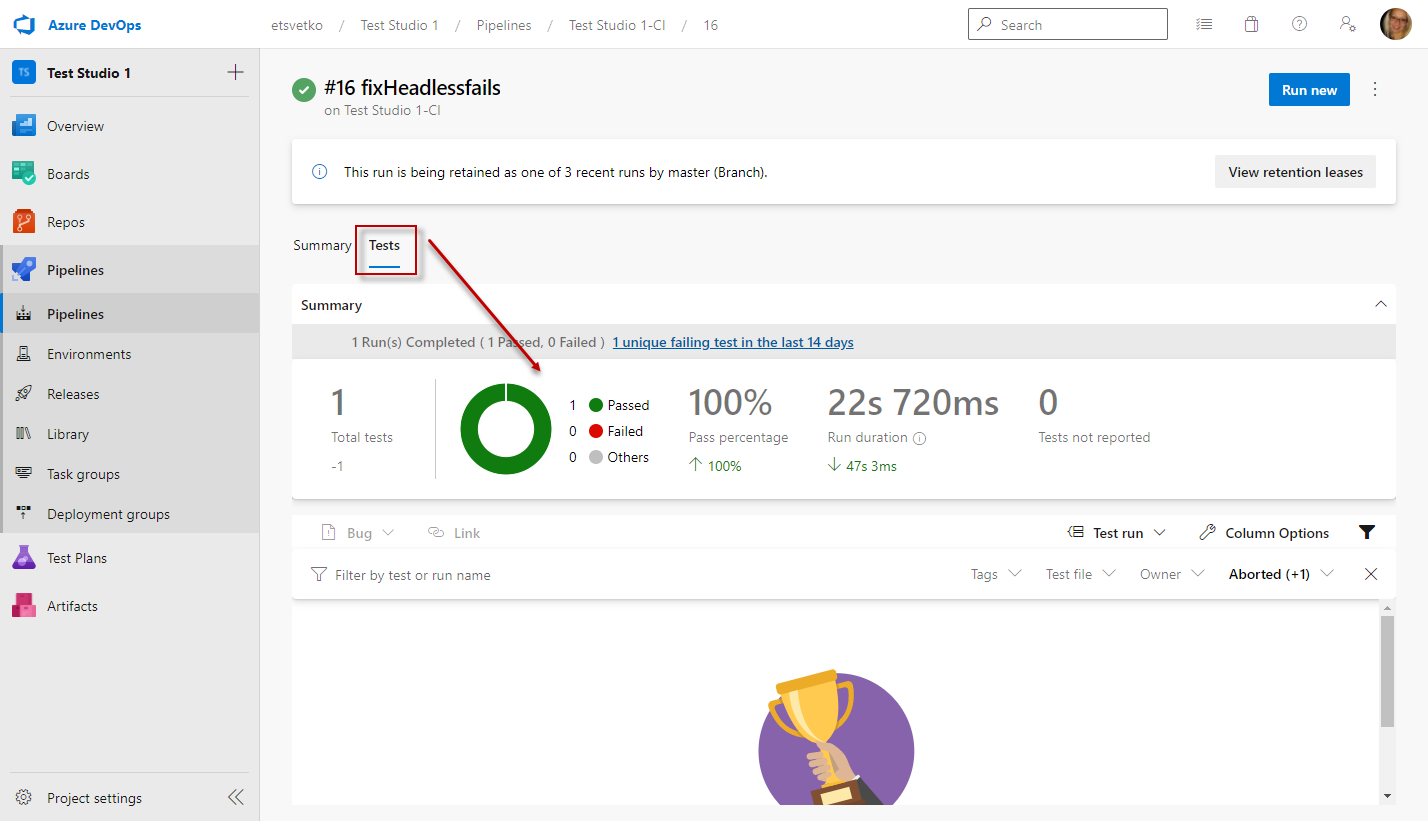The image size is (1428, 821).
Task: Open the work items list icon in header
Action: [1204, 25]
